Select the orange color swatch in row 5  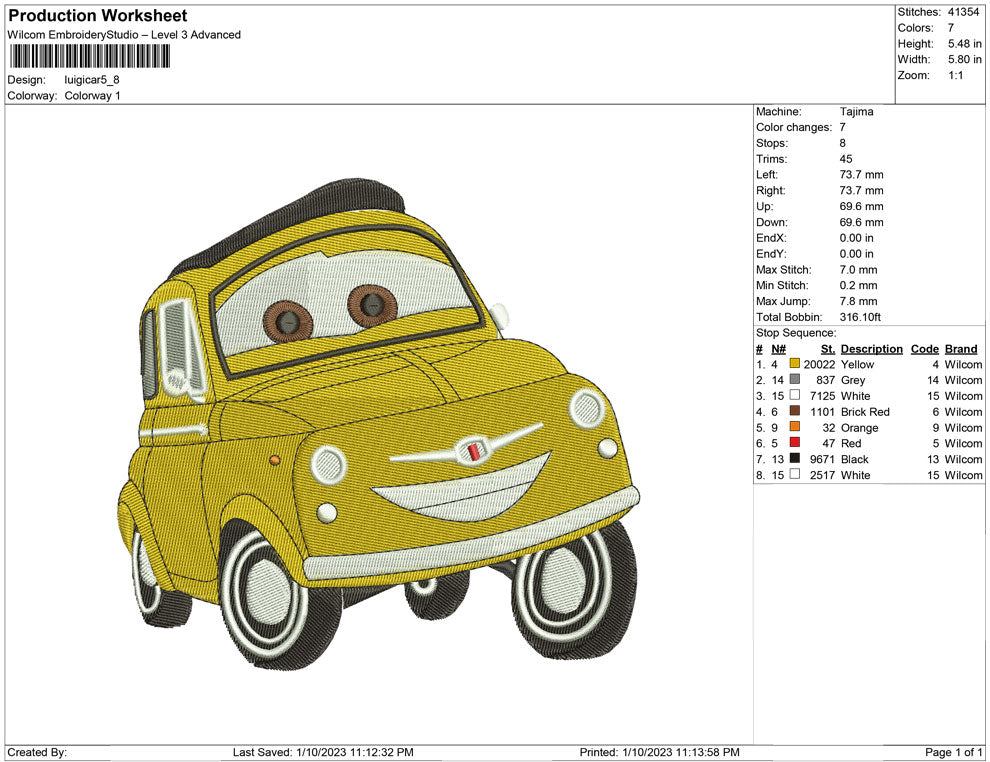tap(795, 428)
